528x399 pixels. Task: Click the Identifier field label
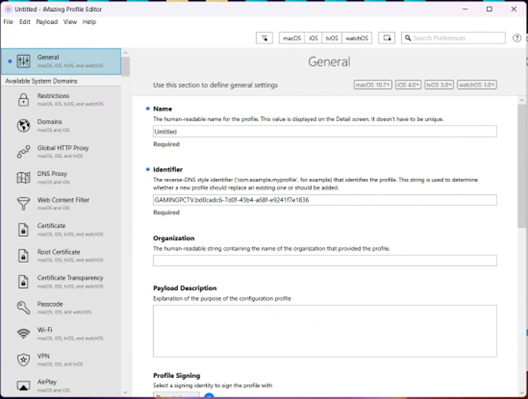pyautogui.click(x=168, y=169)
